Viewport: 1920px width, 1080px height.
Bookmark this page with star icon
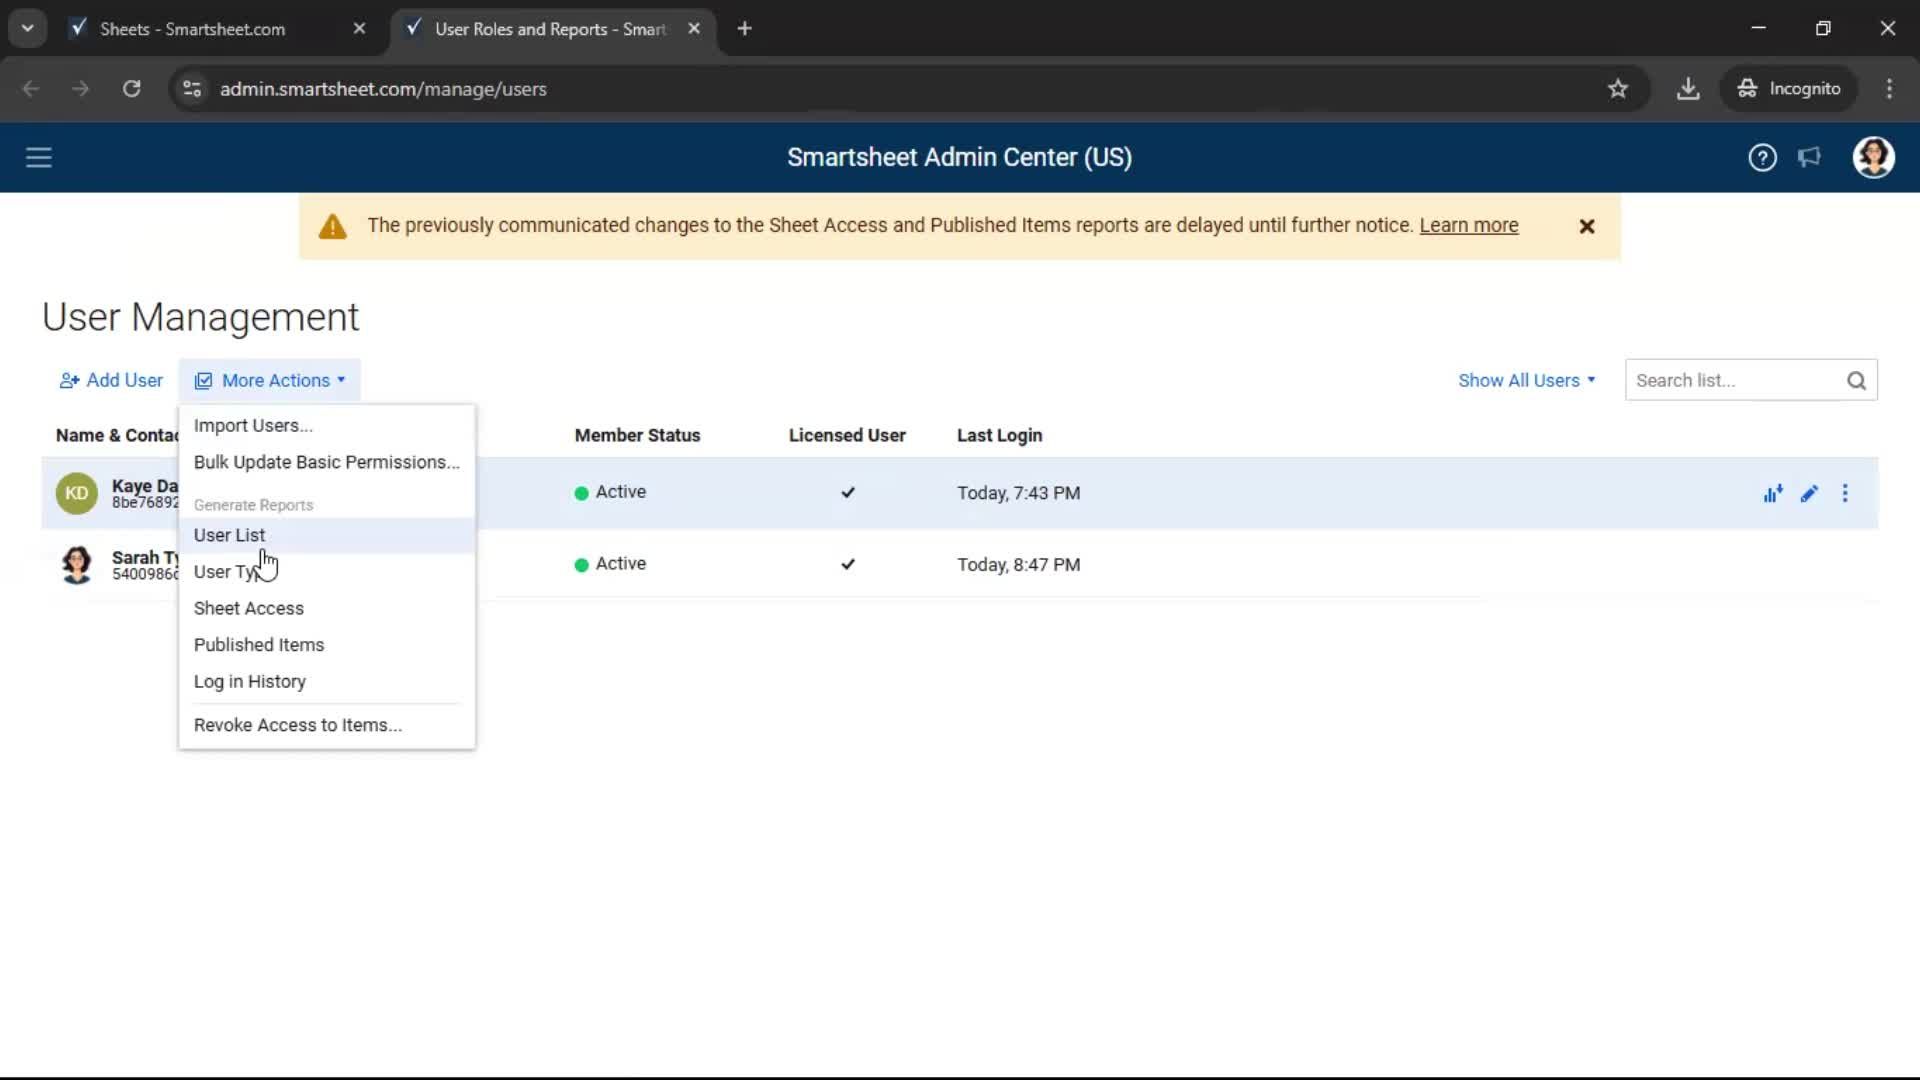tap(1618, 89)
